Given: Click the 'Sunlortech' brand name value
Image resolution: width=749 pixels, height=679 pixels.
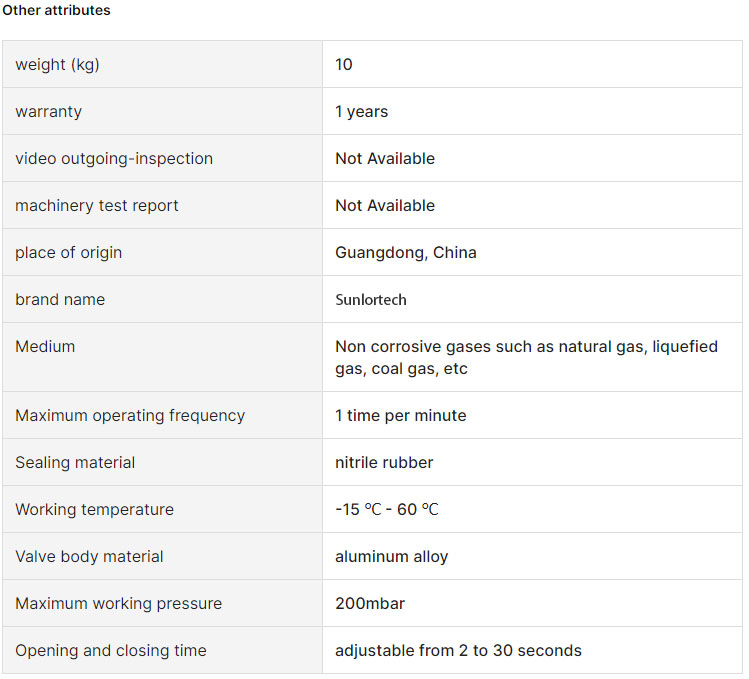Looking at the screenshot, I should 371,299.
